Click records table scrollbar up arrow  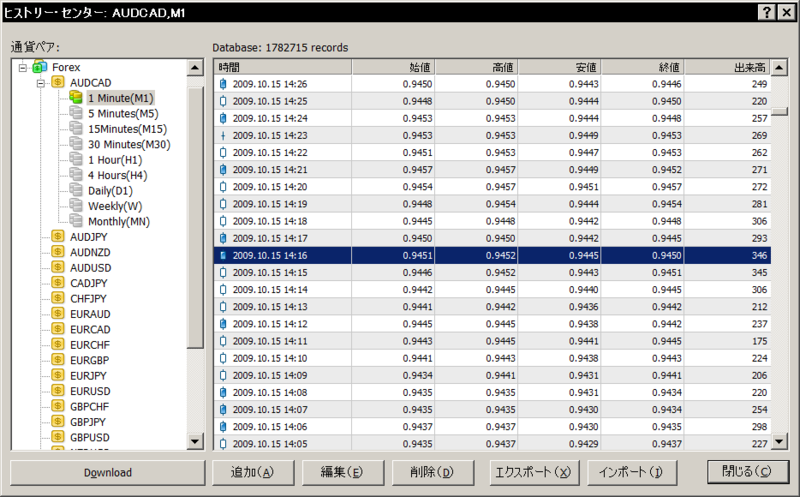[779, 67]
